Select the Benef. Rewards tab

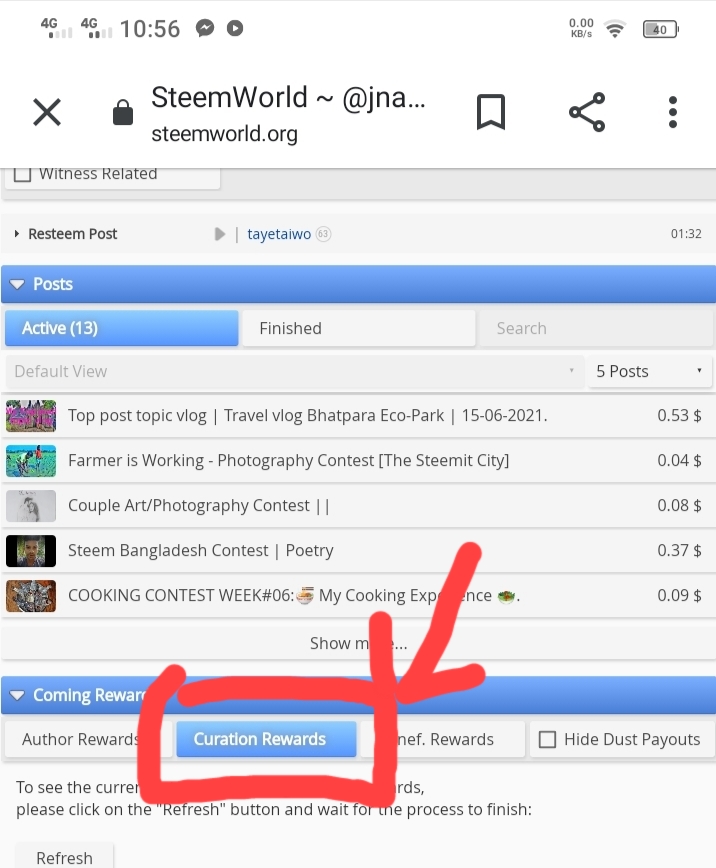[442, 739]
